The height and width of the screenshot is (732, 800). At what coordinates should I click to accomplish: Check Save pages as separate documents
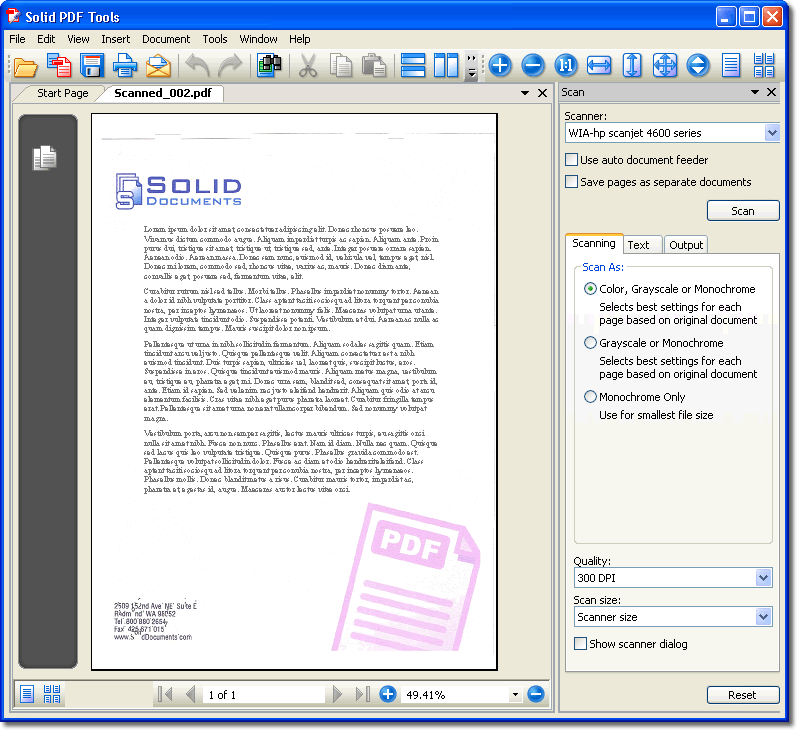[x=572, y=182]
